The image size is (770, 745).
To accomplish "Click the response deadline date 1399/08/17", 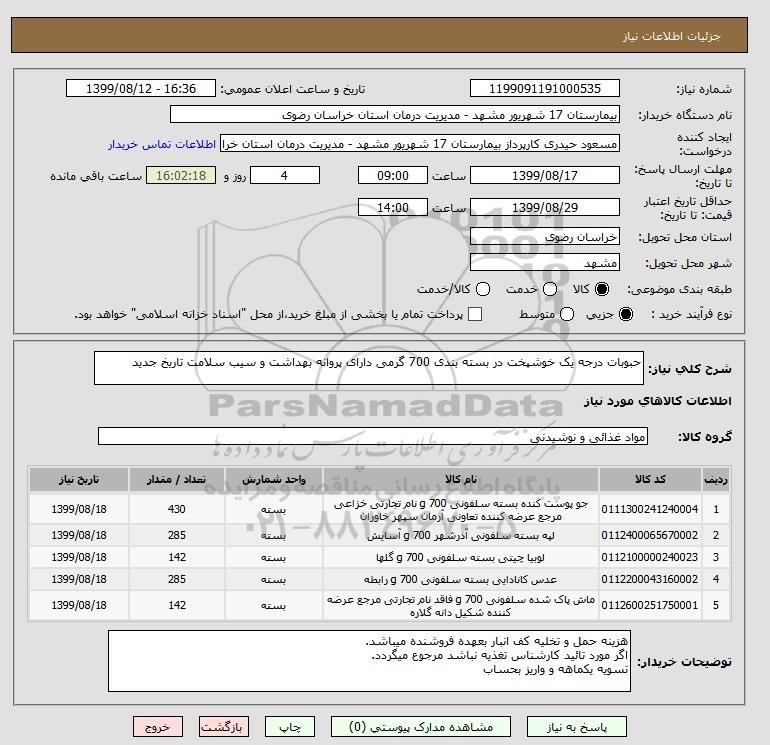I will [x=545, y=175].
